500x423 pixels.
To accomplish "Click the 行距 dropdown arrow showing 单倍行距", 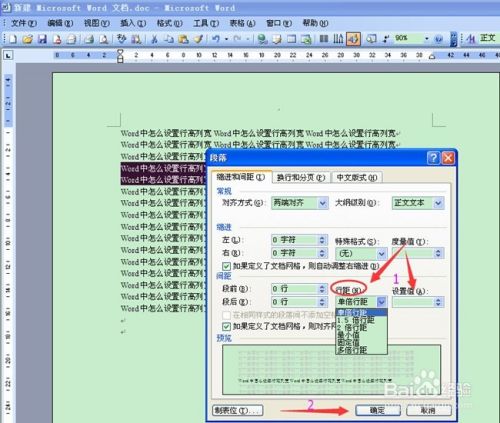I will (x=382, y=302).
